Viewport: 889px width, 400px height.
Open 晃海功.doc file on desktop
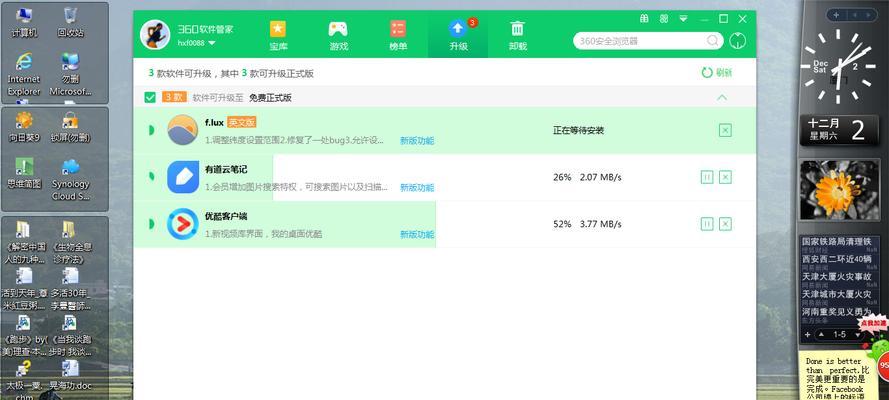click(x=70, y=376)
